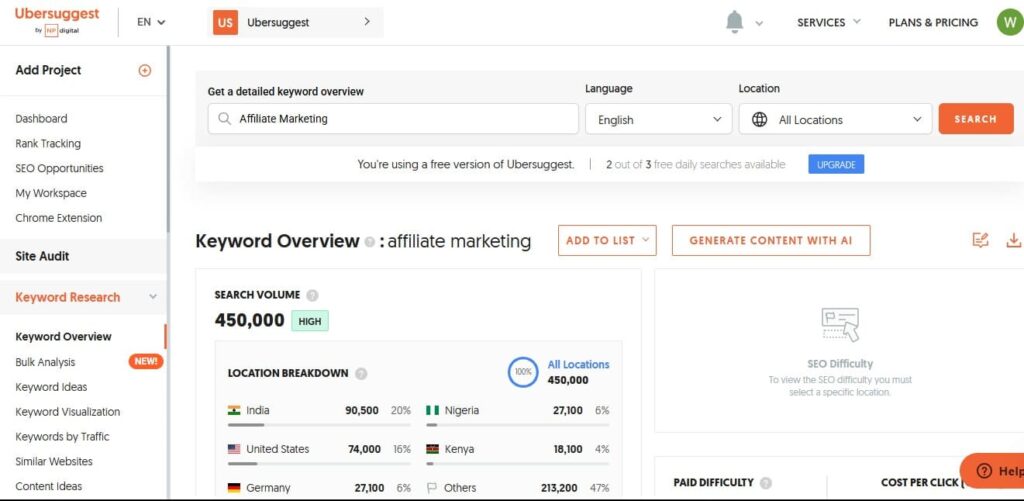Viewport: 1024px width, 501px height.
Task: Click the notes edit icon
Action: click(980, 240)
